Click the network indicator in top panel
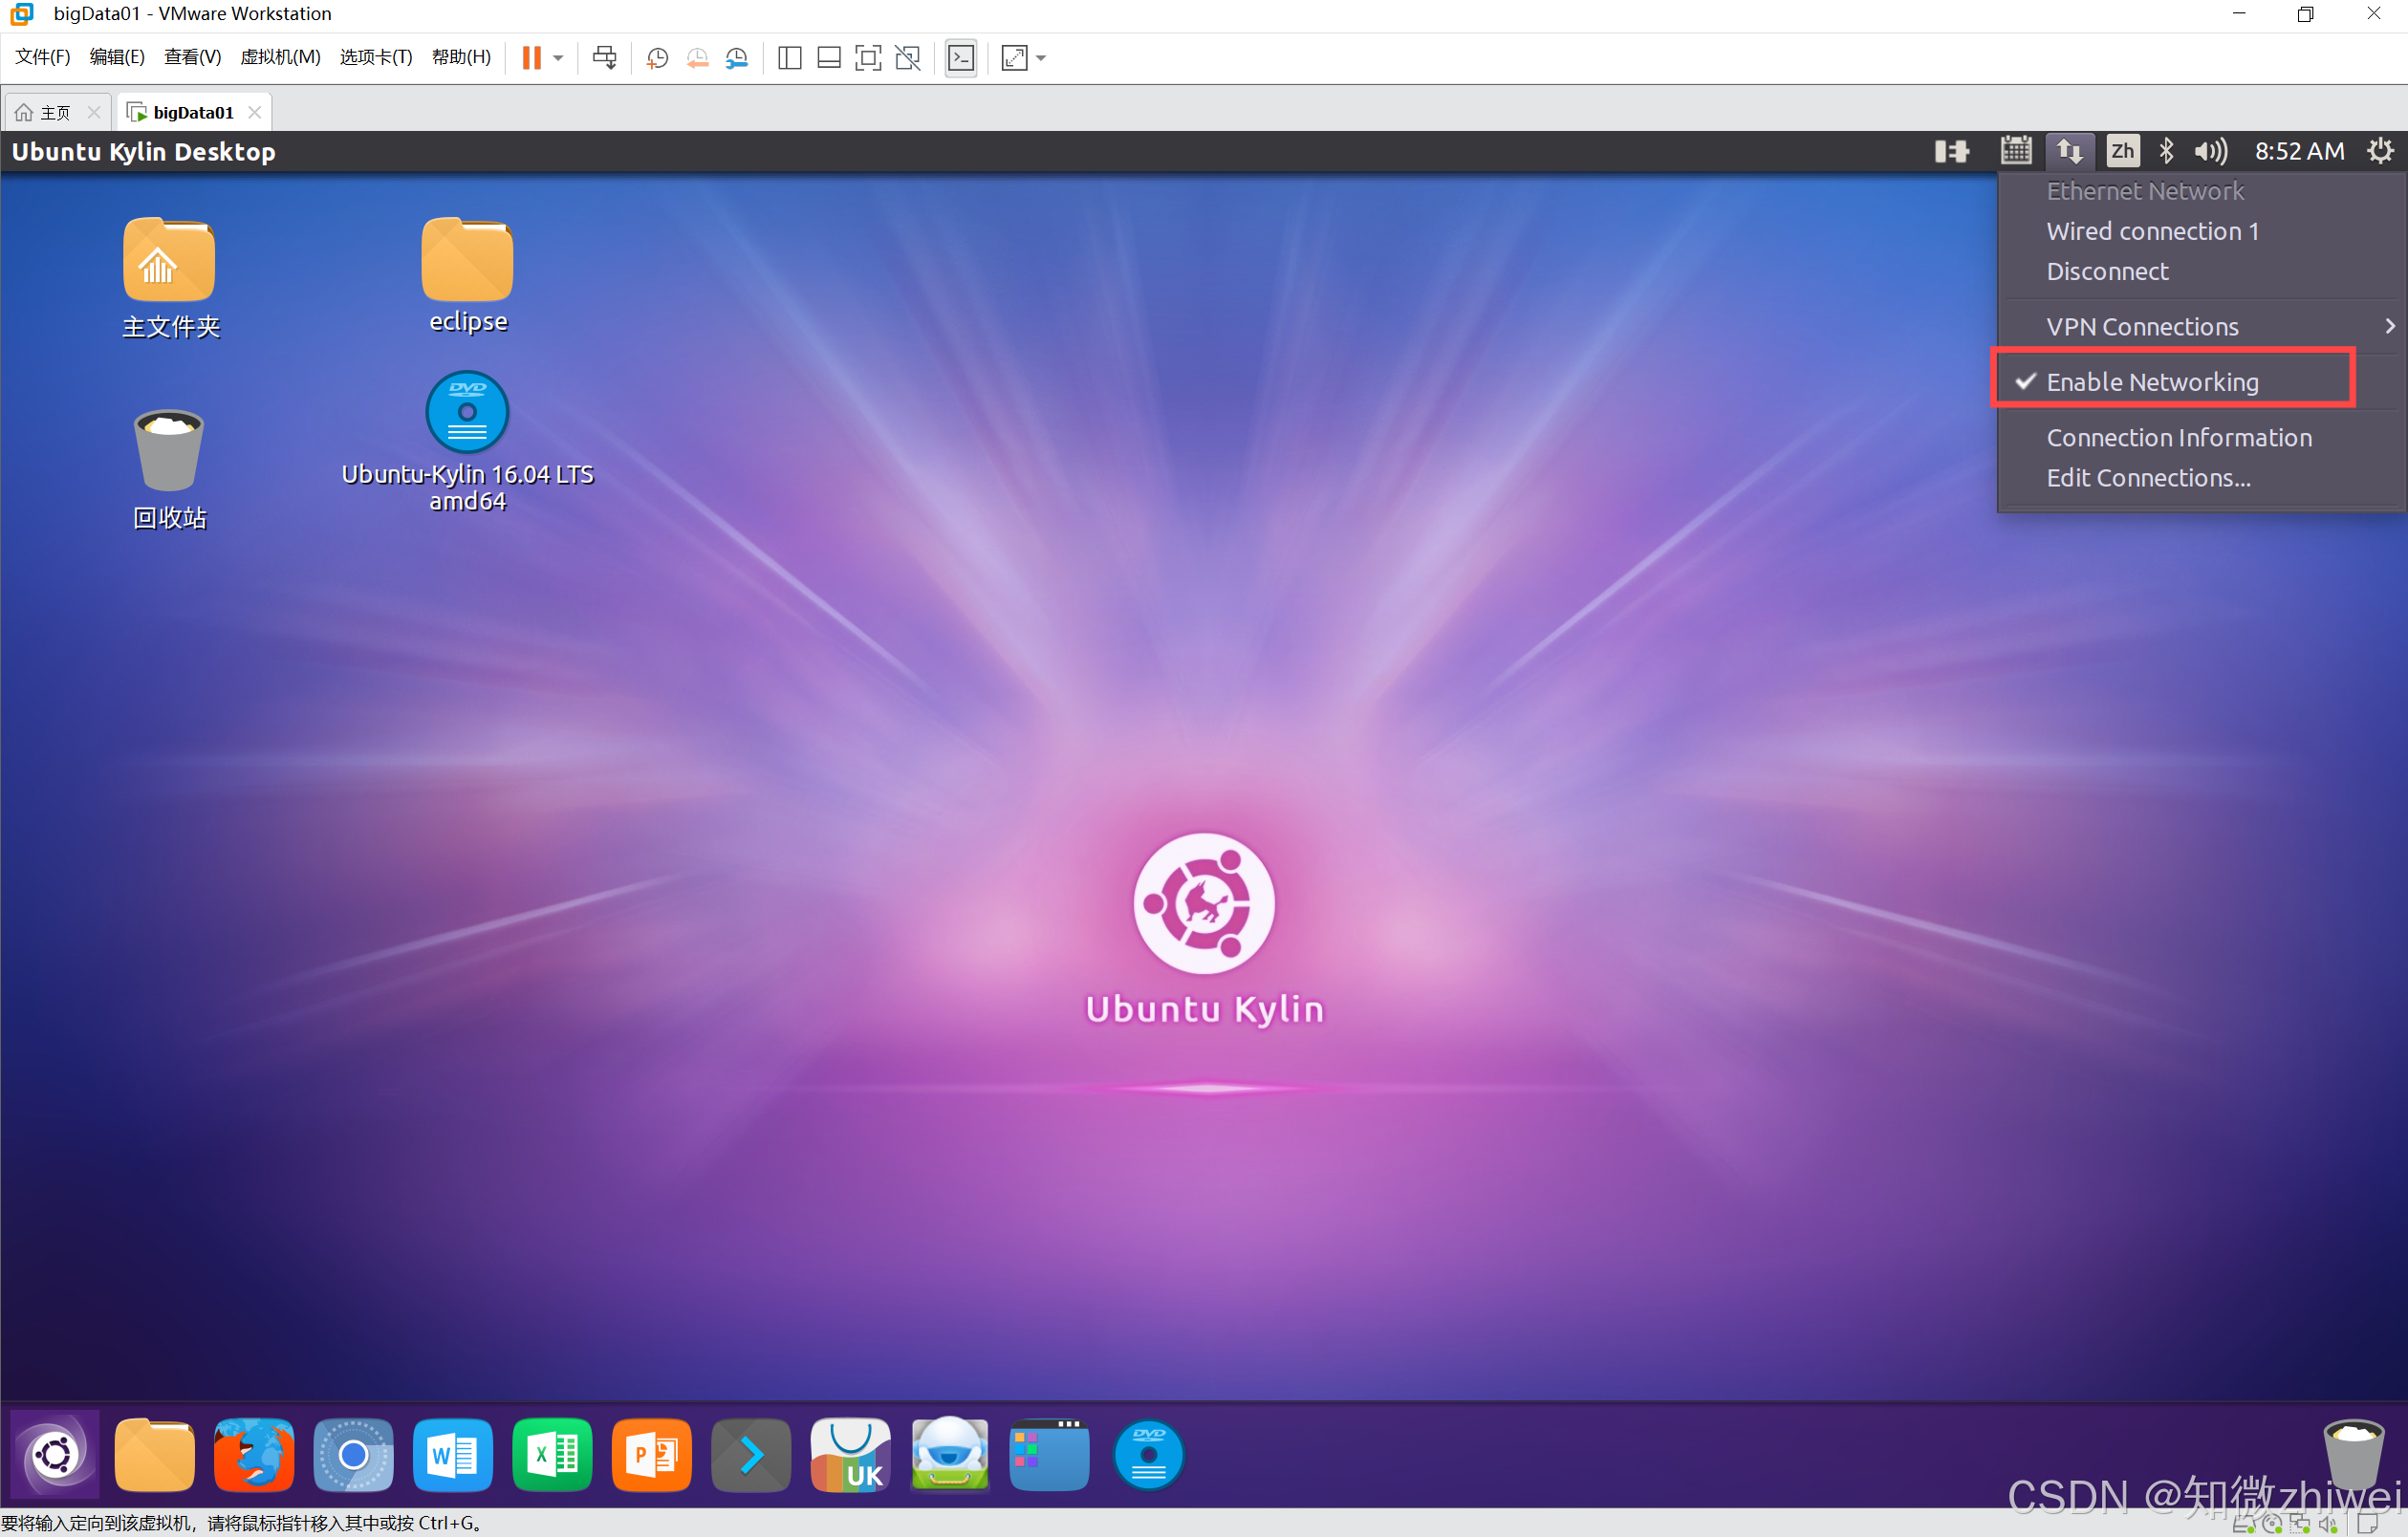 [x=2068, y=151]
